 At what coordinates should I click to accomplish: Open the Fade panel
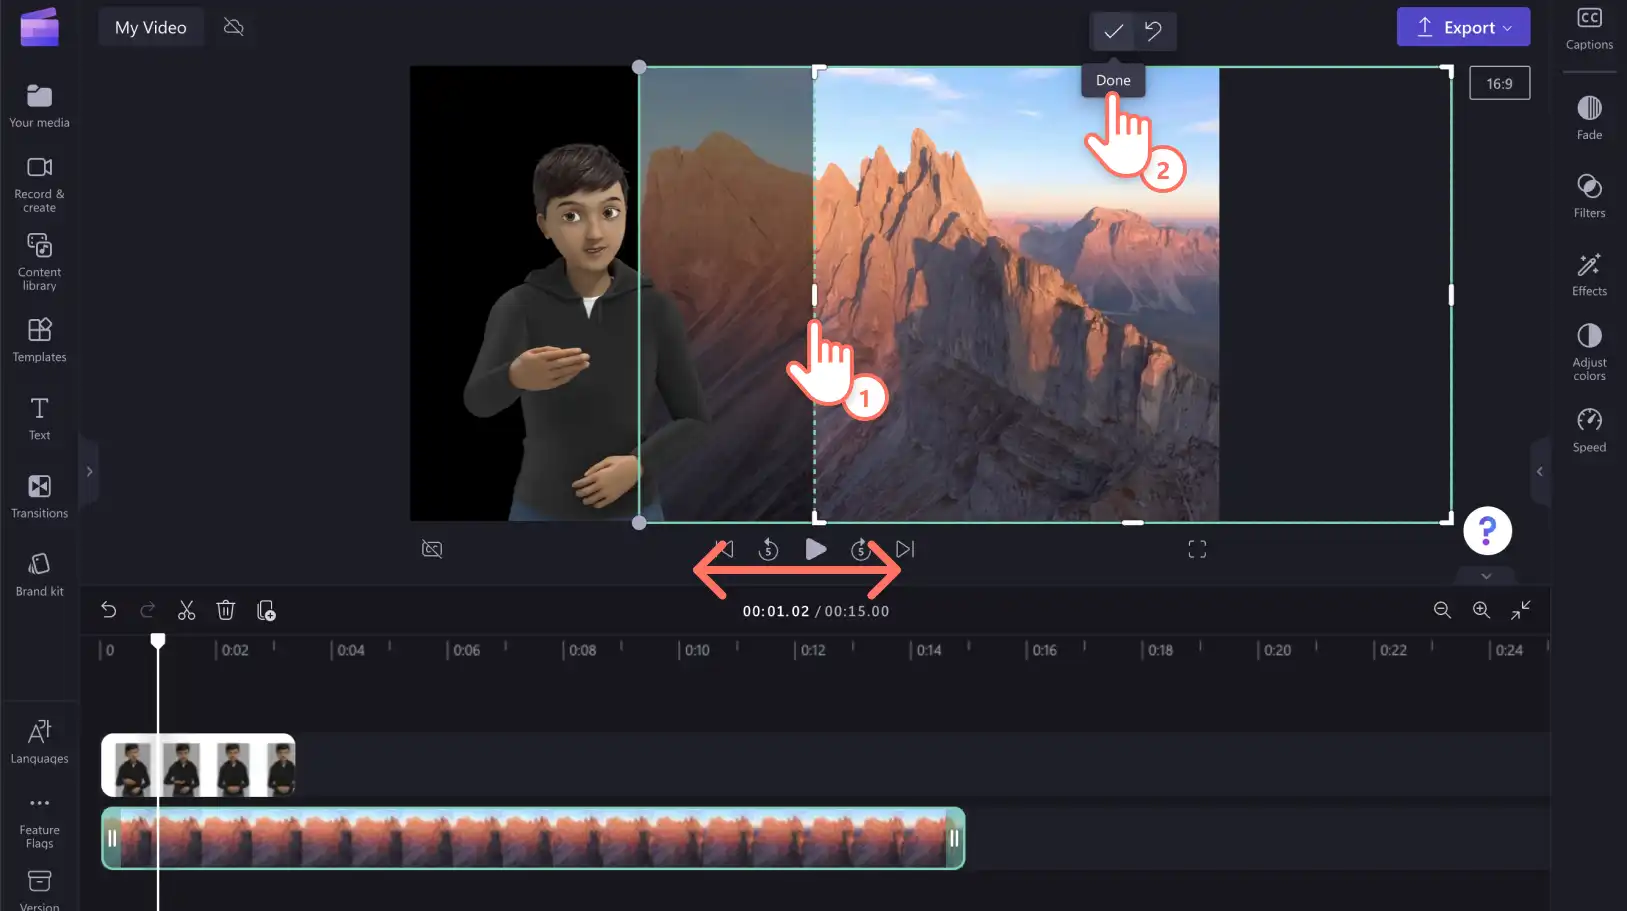(1589, 118)
